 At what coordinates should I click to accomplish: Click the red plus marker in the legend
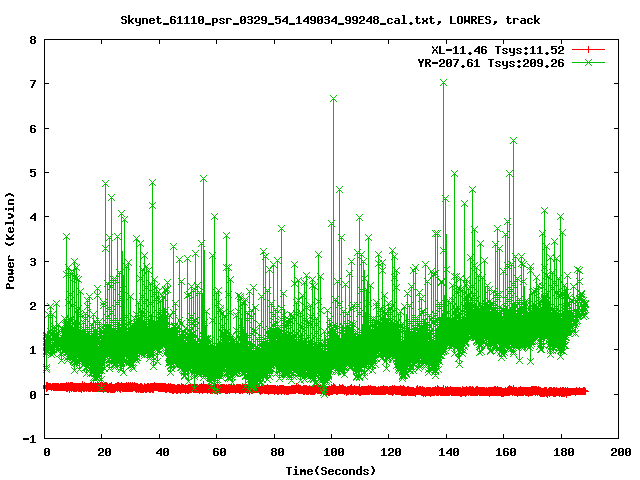click(x=589, y=49)
